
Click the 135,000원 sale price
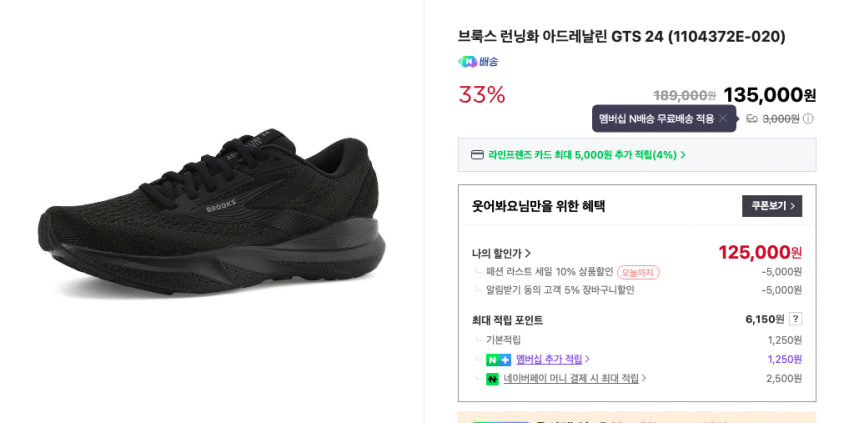[x=769, y=95]
